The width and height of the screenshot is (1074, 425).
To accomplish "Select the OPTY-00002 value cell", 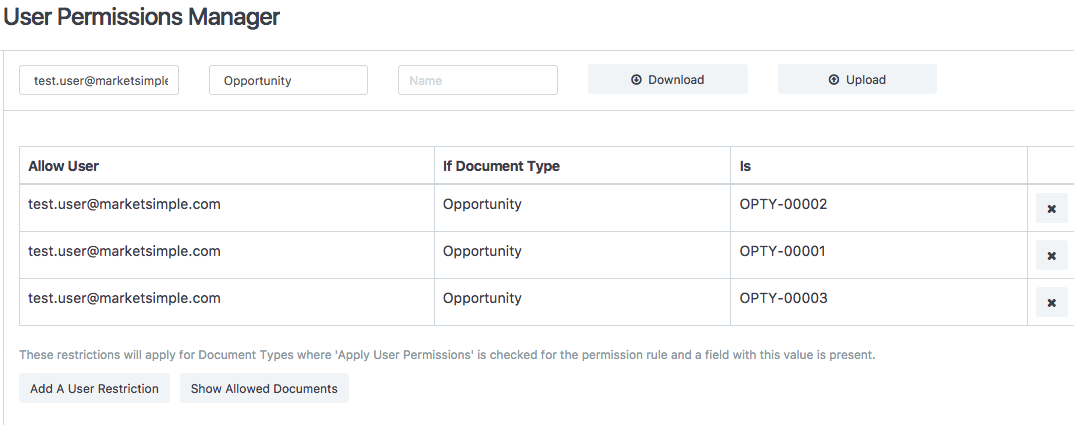I will coord(879,208).
